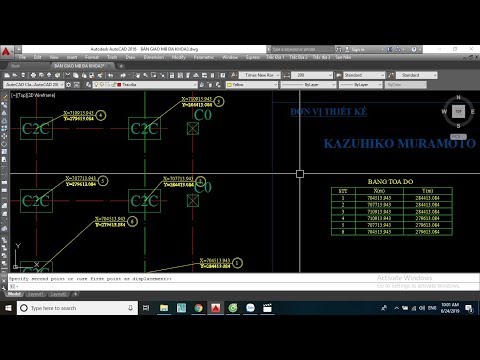This screenshot has height=360, width=480.
Task: Open the first Standard table style dropdown
Action: coord(364,75)
